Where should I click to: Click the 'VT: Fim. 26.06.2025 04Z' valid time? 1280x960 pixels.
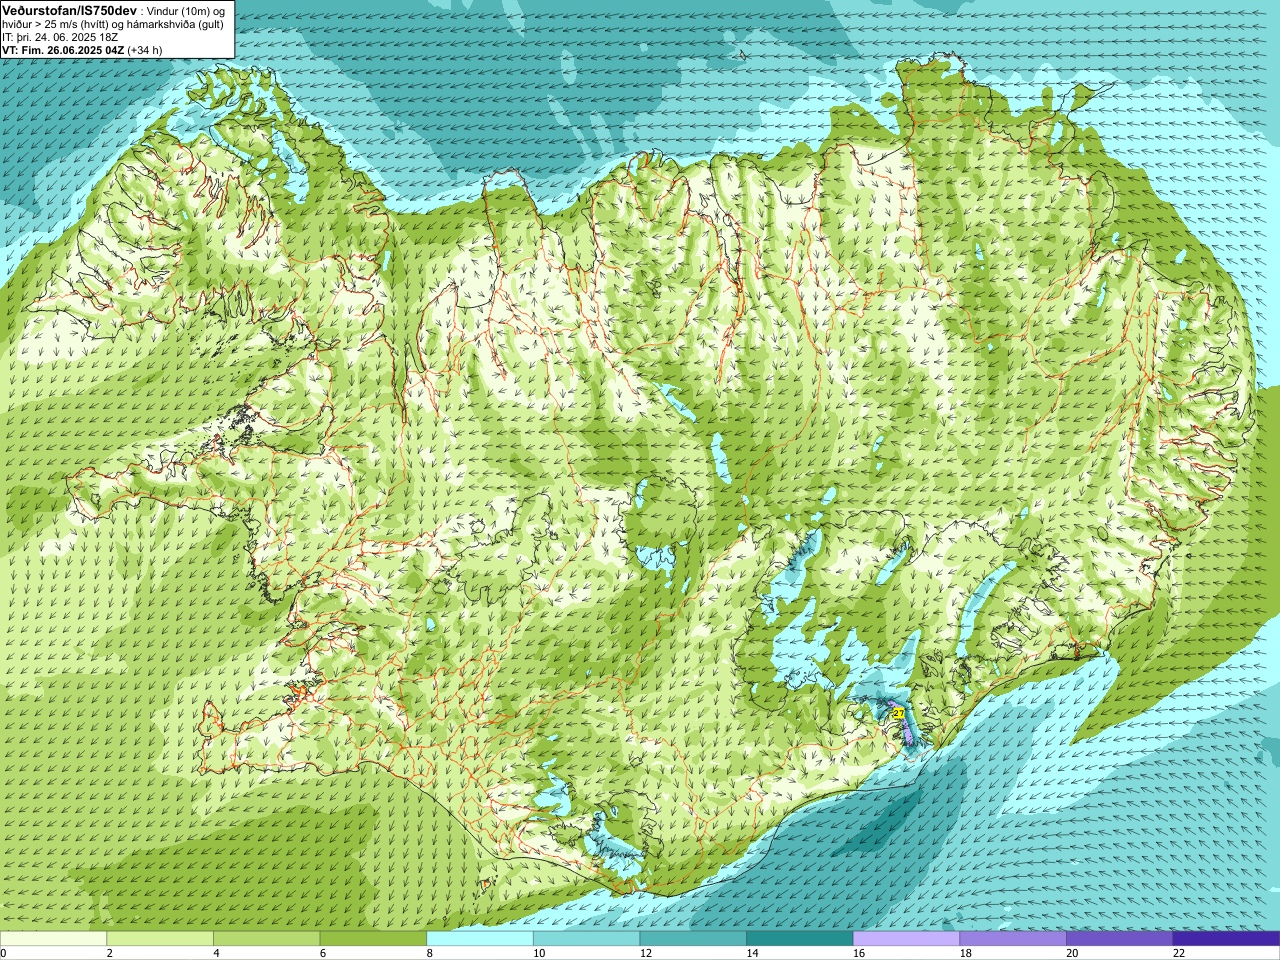(63, 50)
